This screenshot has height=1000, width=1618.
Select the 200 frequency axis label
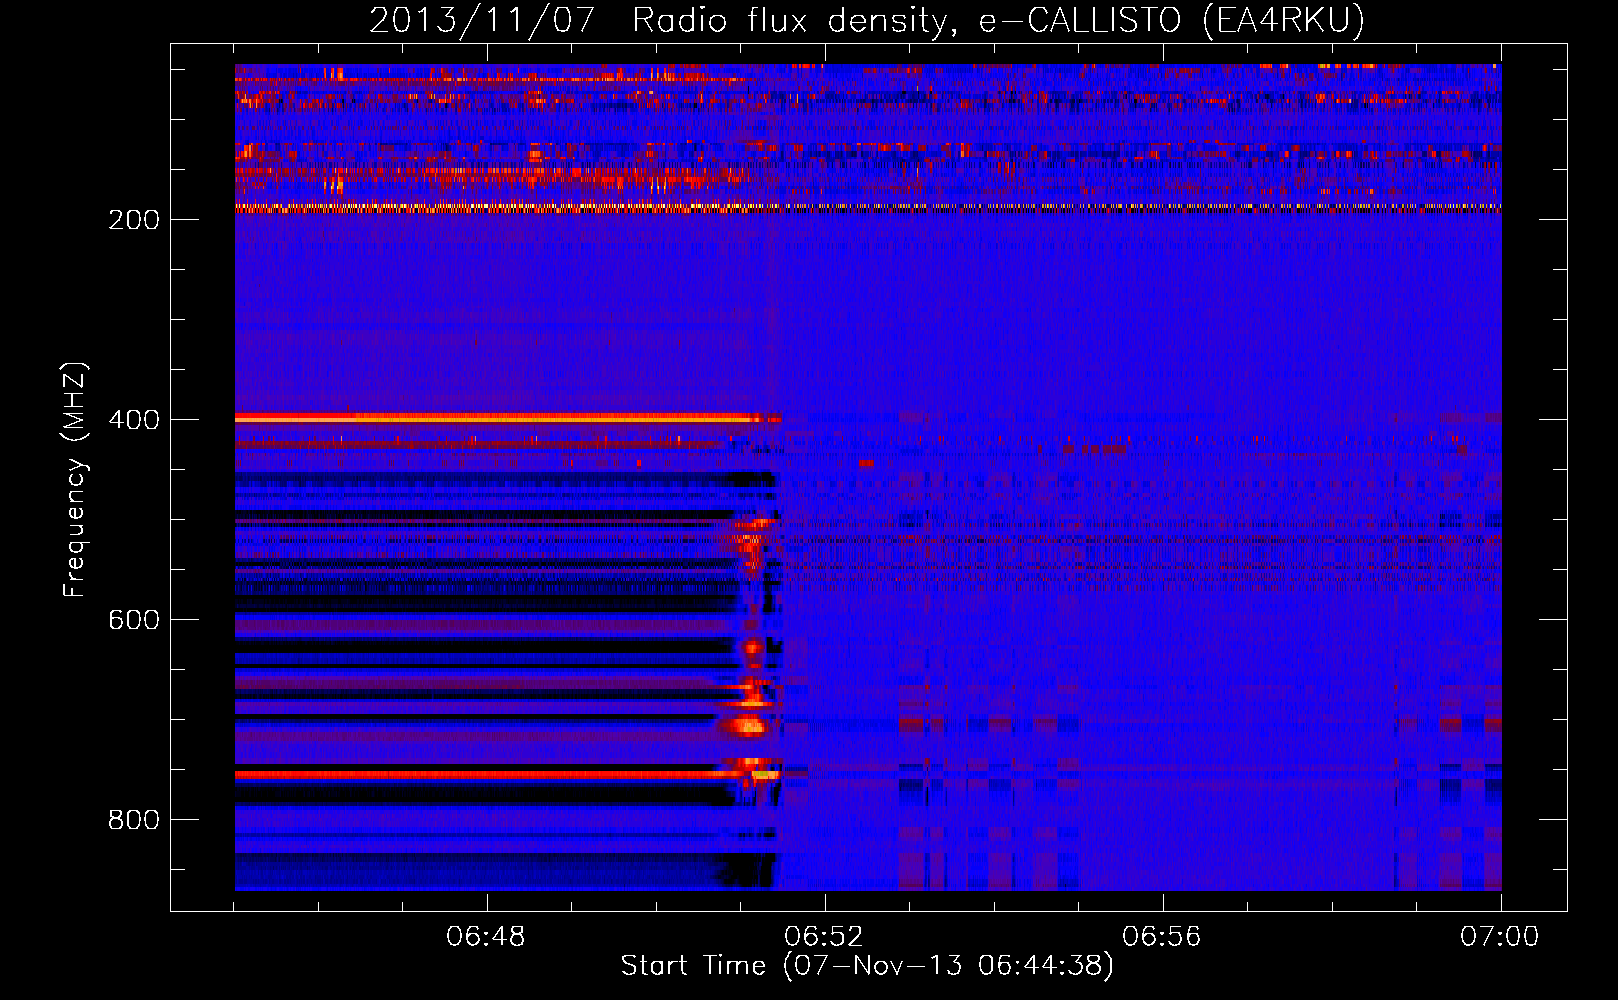click(134, 220)
